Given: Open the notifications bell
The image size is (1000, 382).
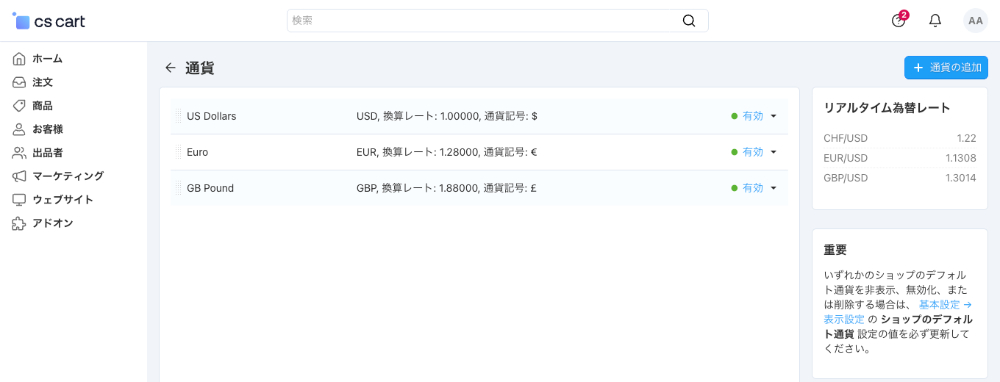Looking at the screenshot, I should [935, 20].
